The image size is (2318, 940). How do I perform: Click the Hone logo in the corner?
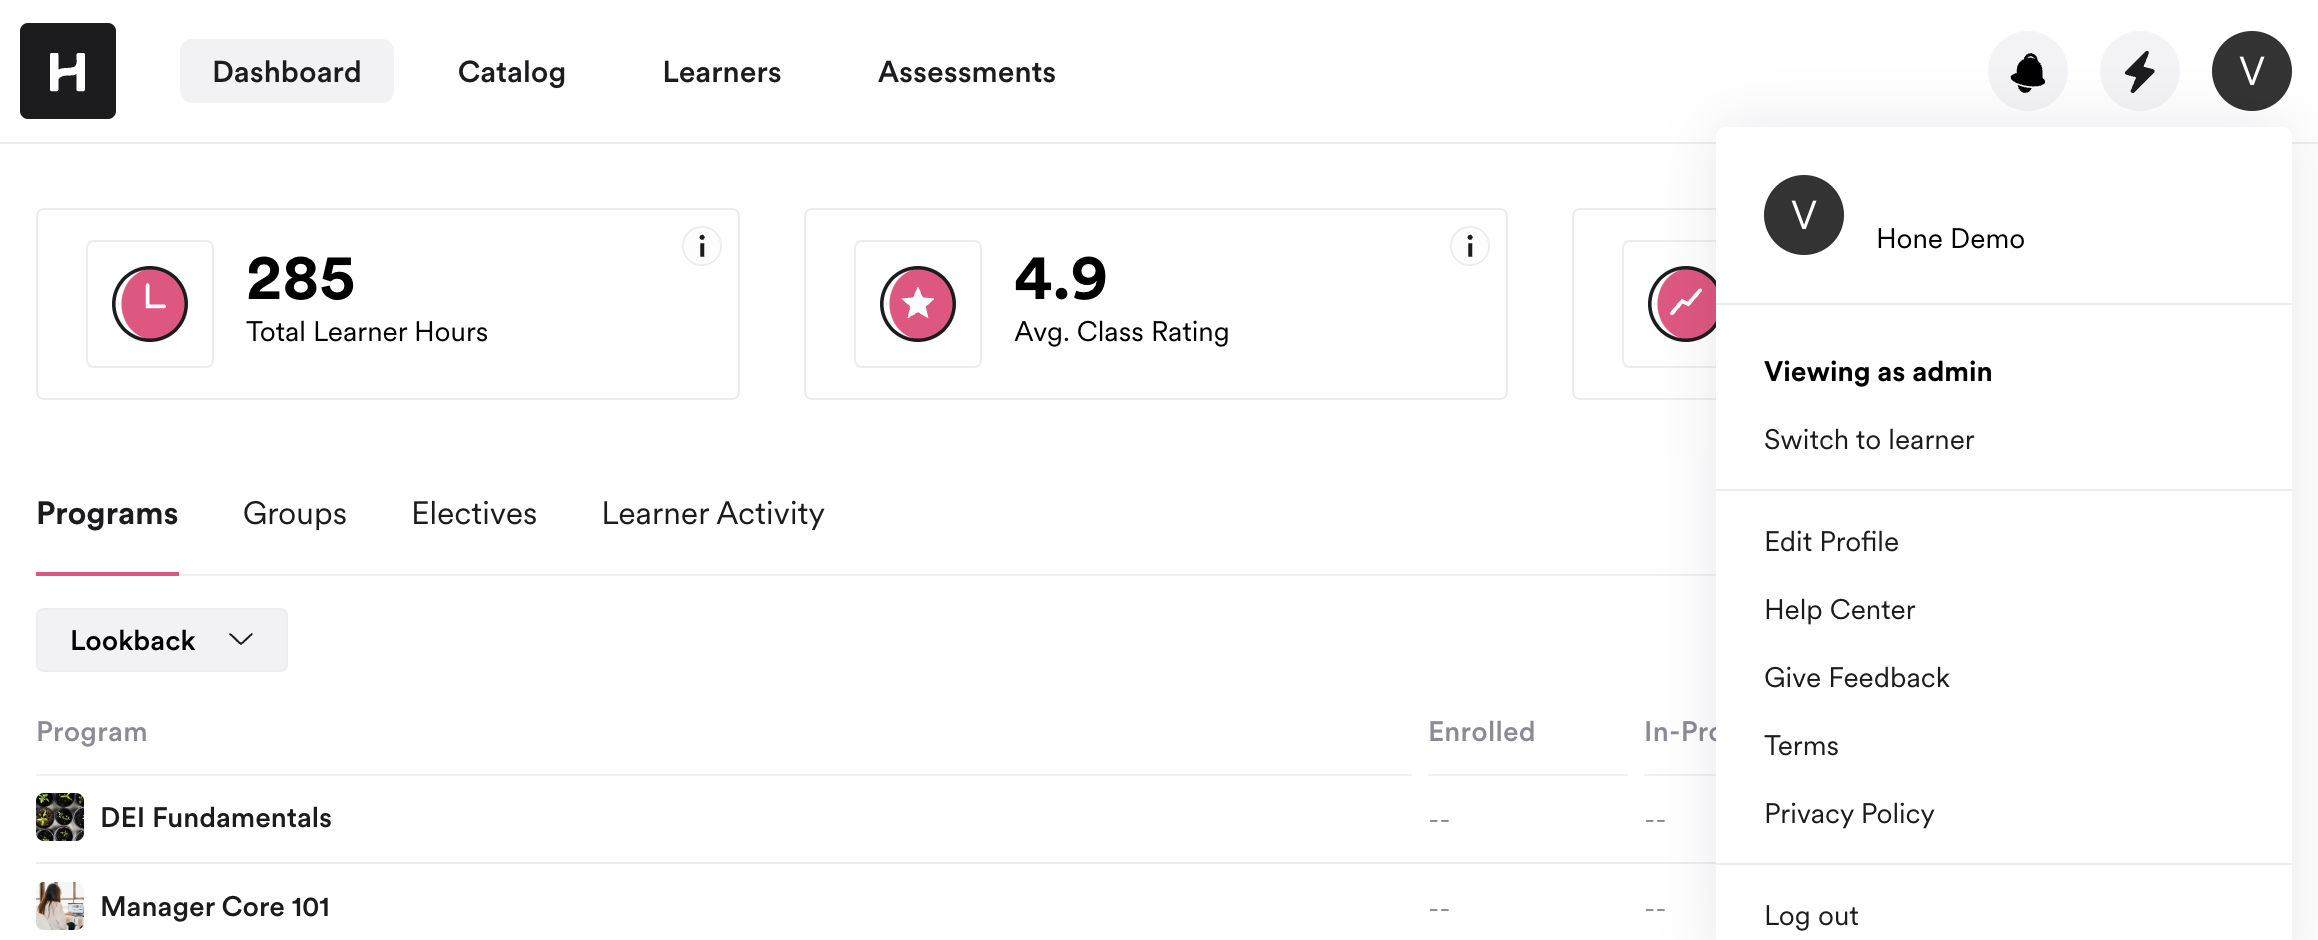point(67,71)
